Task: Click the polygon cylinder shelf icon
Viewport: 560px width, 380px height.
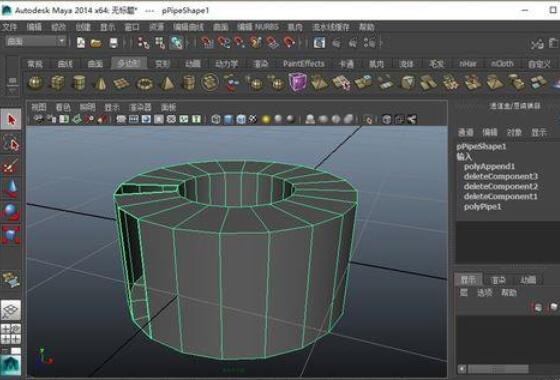Action: pyautogui.click(x=79, y=82)
